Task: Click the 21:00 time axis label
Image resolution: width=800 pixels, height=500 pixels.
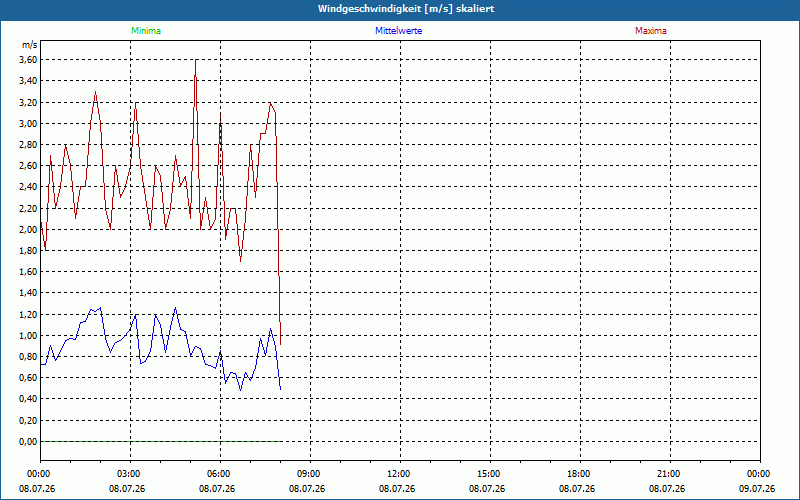Action: [670, 474]
